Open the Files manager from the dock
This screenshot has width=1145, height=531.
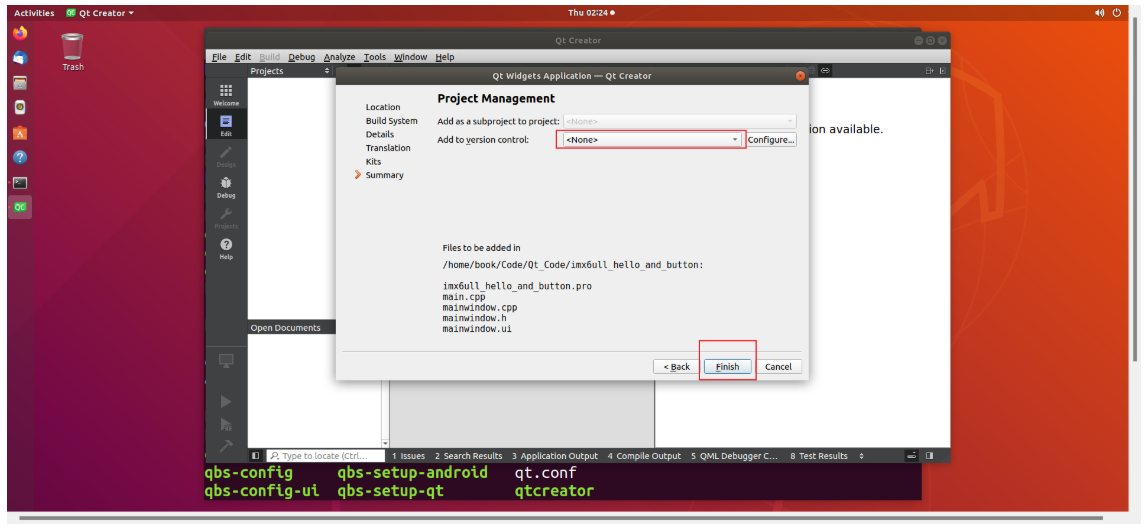(20, 83)
